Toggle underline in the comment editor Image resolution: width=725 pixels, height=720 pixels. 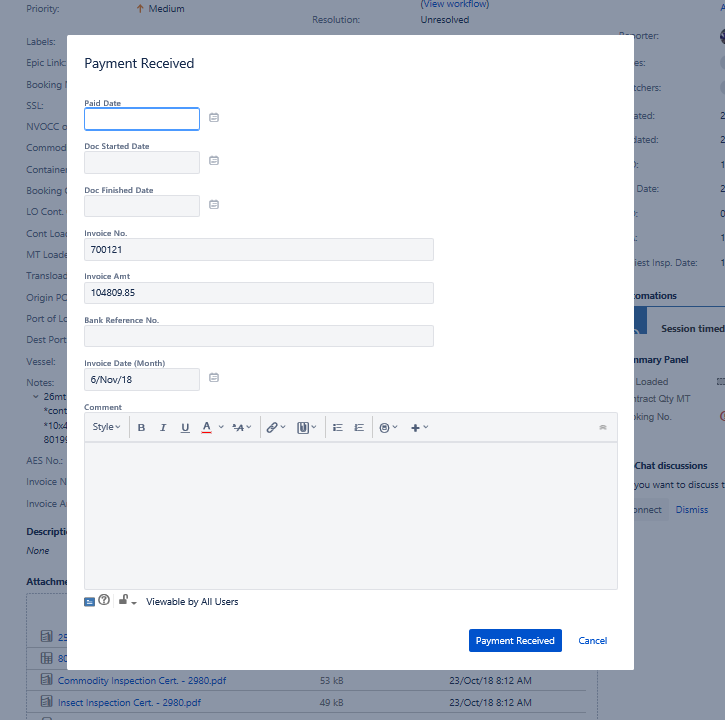[x=185, y=428]
